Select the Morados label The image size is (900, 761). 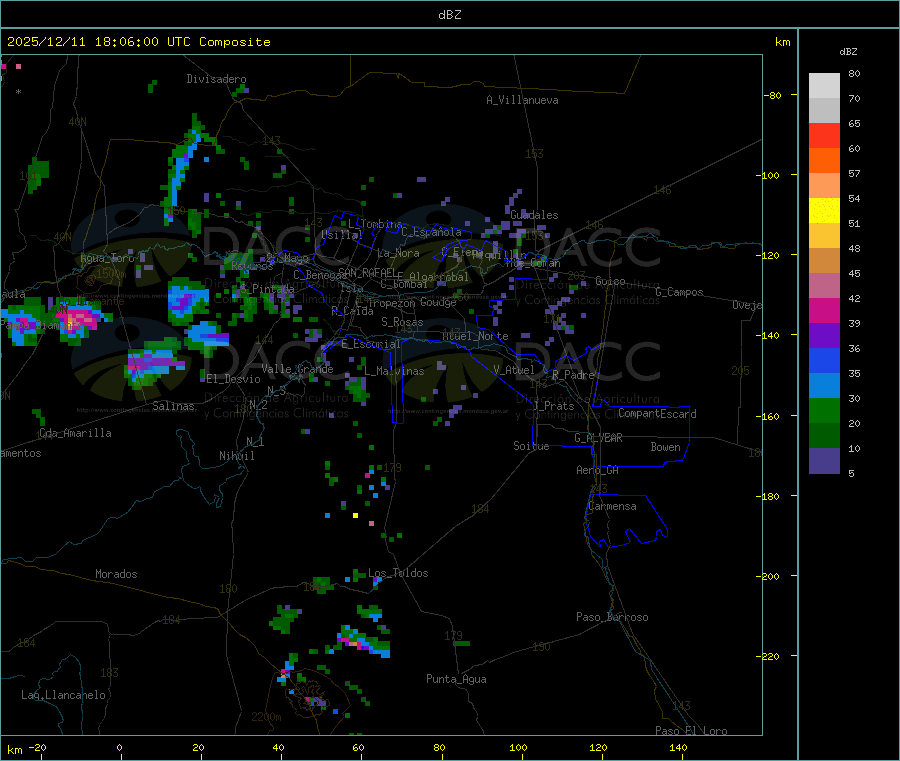point(116,574)
